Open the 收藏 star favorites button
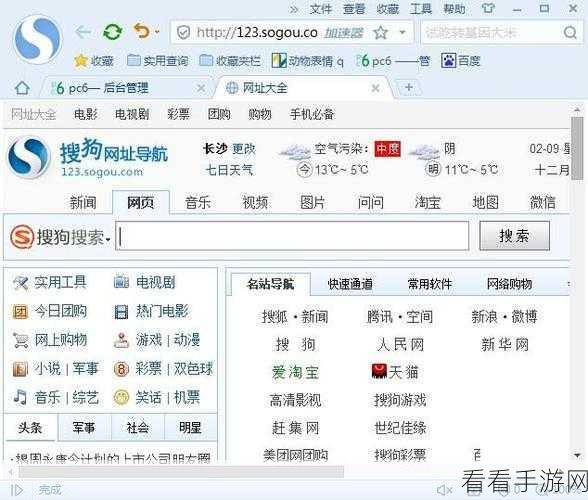 pyautogui.click(x=94, y=60)
